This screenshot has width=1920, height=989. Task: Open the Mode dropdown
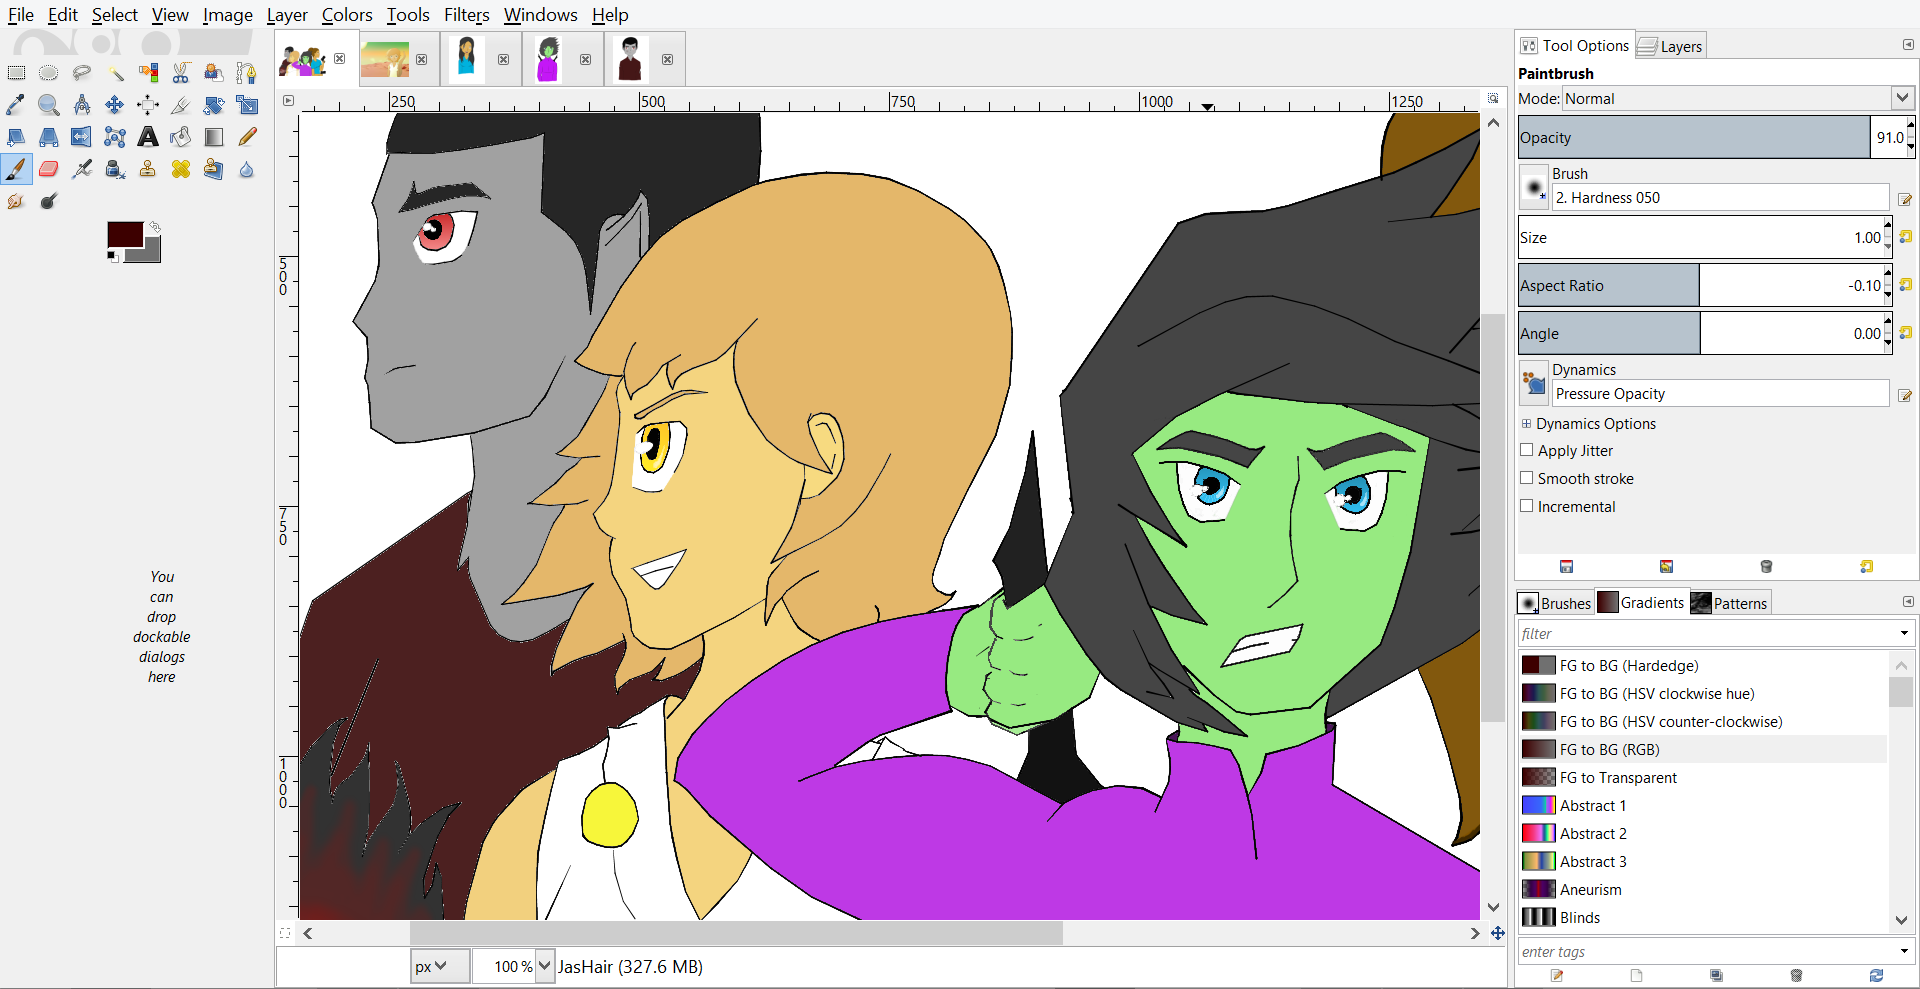1739,98
